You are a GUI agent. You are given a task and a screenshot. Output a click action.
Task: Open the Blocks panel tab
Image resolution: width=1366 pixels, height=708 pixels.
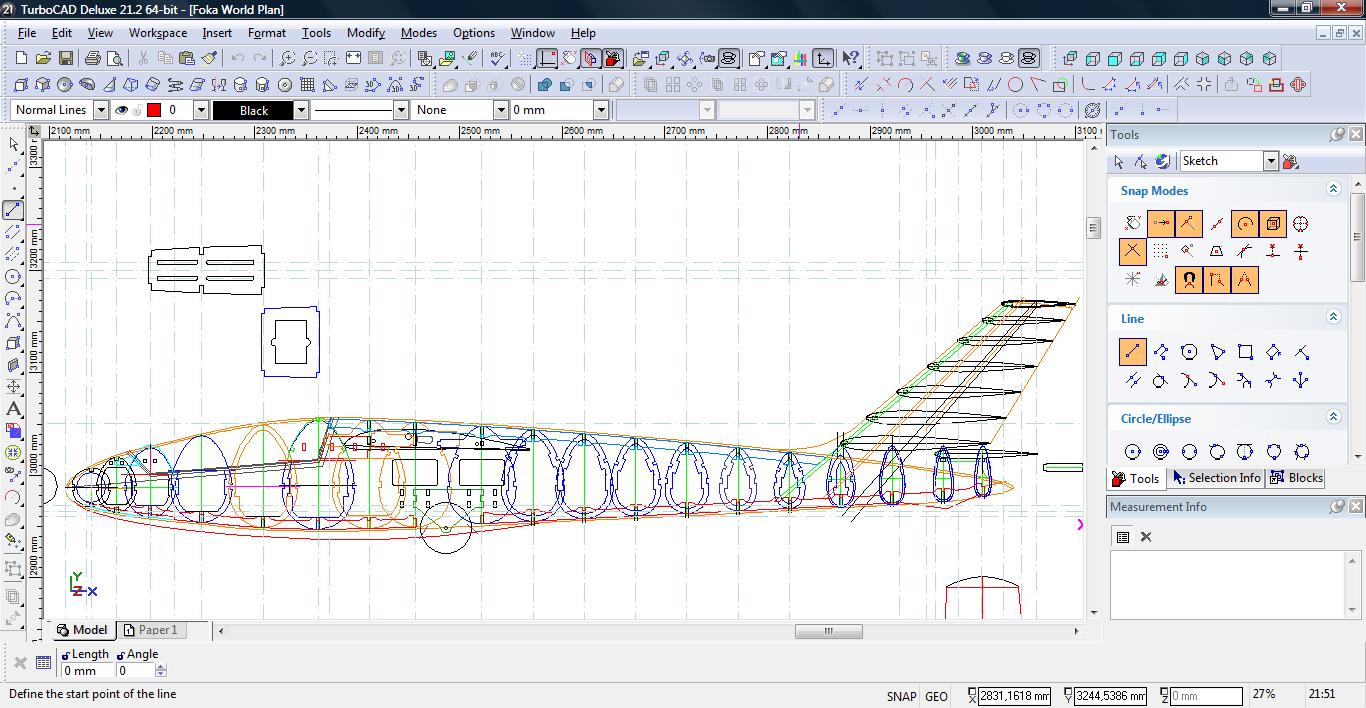point(1296,478)
